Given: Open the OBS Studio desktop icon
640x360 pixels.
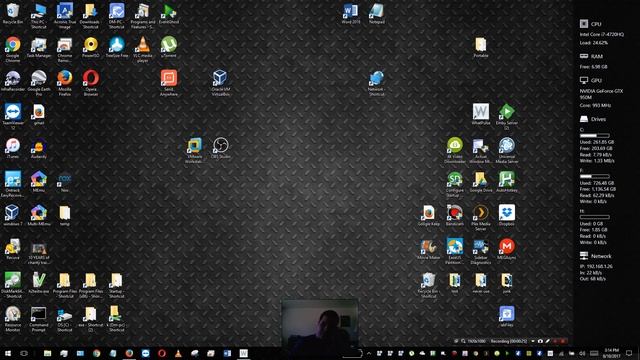Looking at the screenshot, I should [x=220, y=149].
